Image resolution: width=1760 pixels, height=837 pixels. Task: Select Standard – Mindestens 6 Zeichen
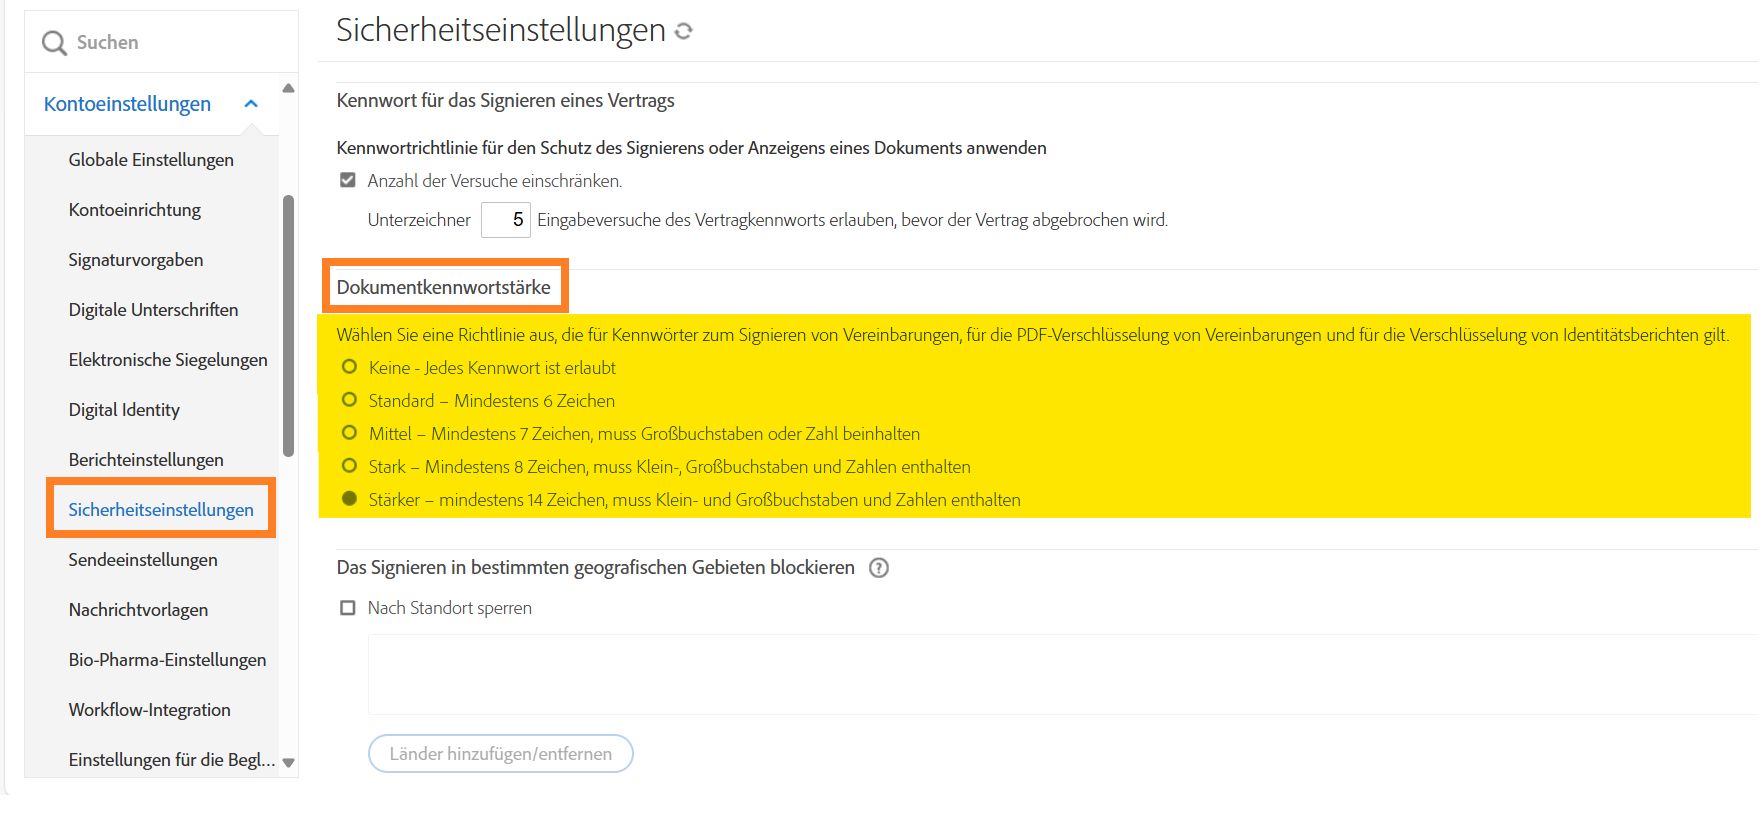point(349,400)
